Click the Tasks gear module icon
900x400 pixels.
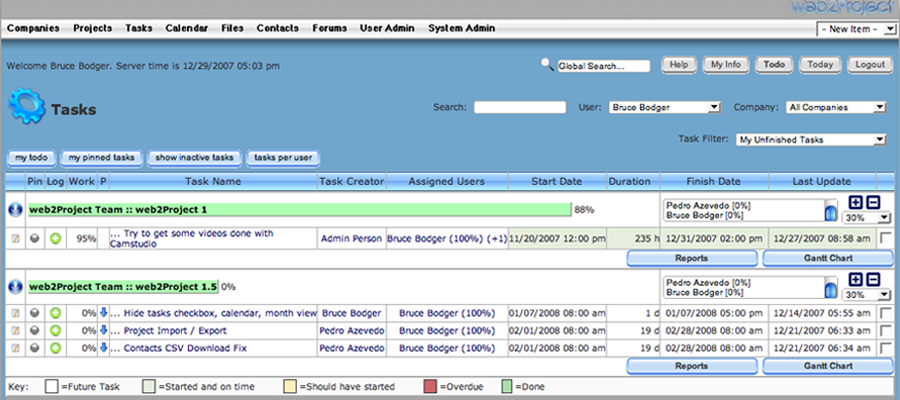26,106
